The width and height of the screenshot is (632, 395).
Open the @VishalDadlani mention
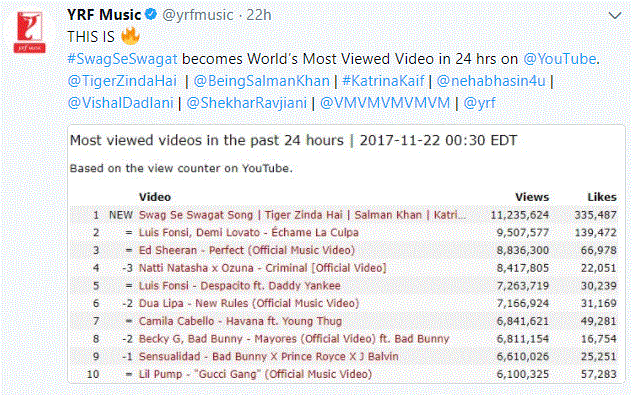121,103
